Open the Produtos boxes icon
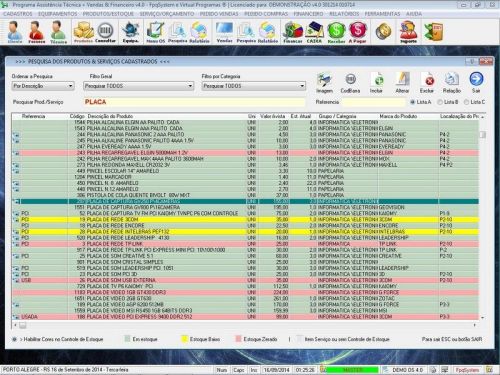 83,32
